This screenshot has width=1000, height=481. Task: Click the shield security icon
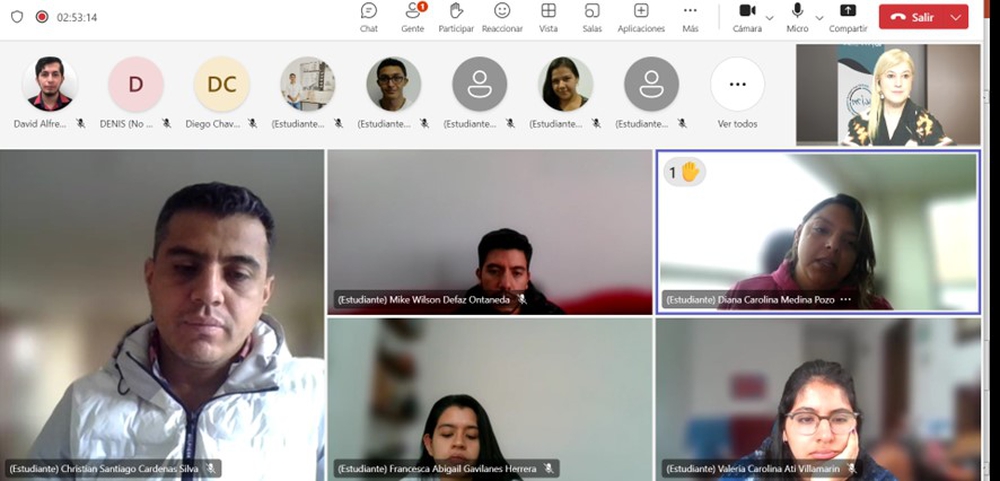coord(16,17)
